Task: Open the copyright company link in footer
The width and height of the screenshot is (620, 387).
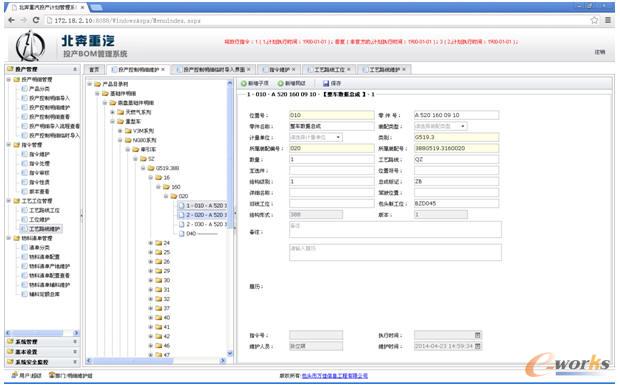Action: pos(335,376)
